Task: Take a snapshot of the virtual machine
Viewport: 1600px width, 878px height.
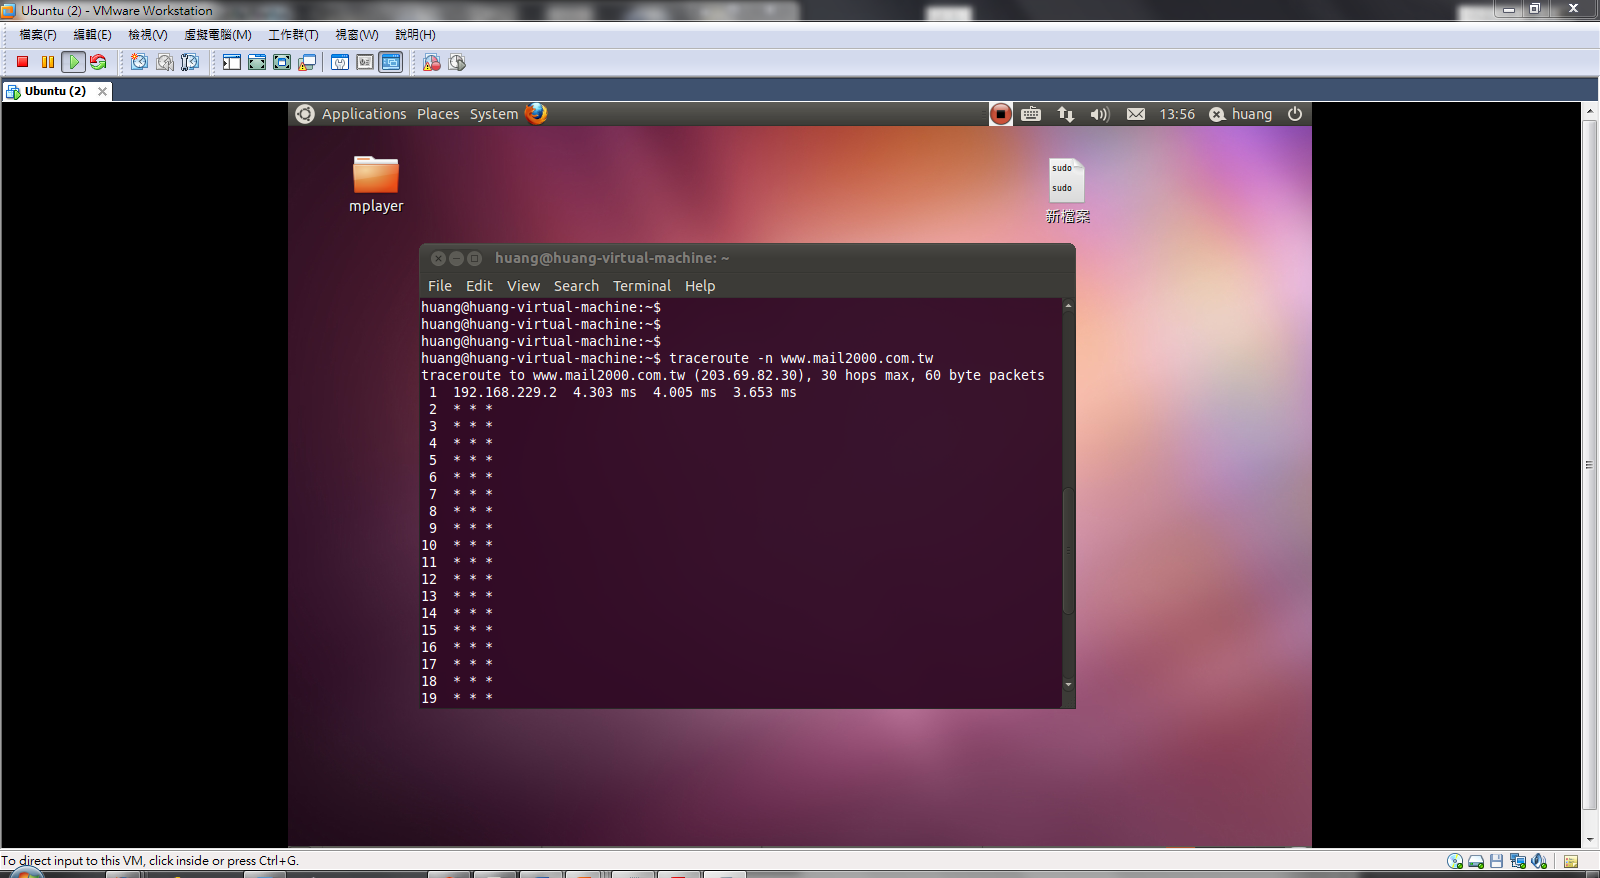Action: (139, 62)
